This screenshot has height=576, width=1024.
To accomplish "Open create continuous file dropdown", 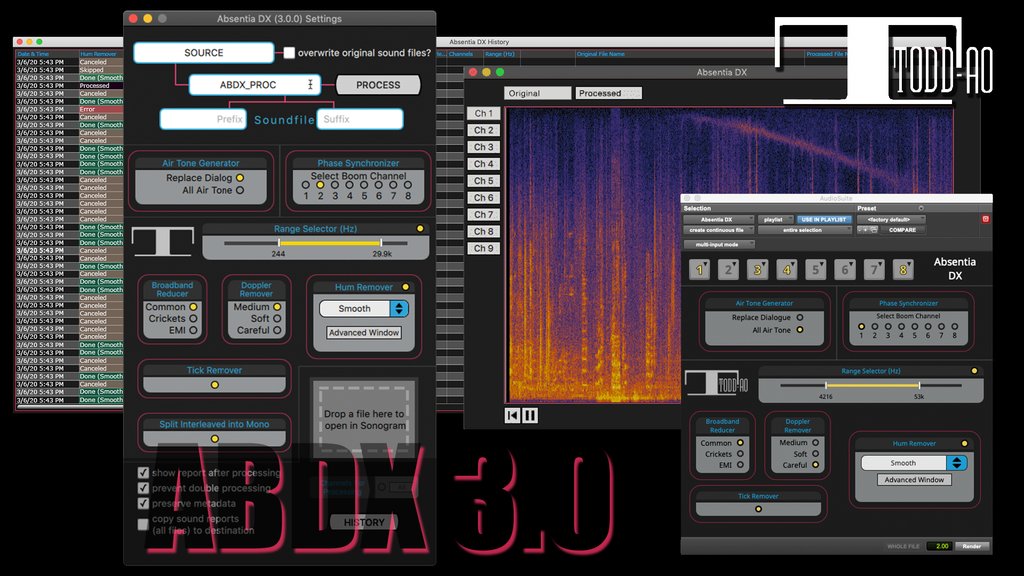I will (x=720, y=230).
